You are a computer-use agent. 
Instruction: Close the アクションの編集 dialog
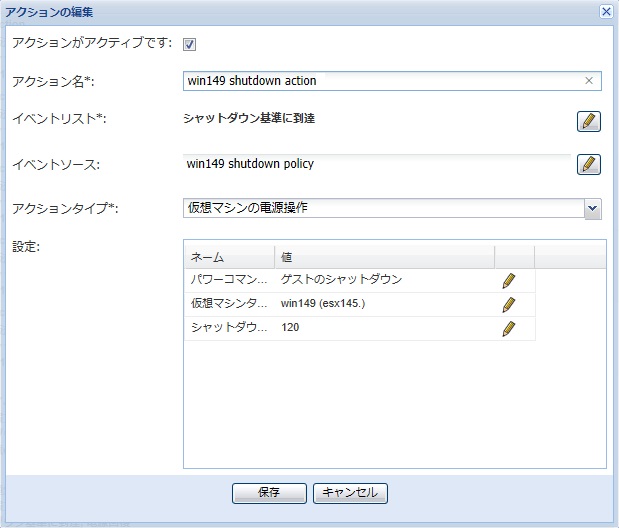tap(605, 11)
